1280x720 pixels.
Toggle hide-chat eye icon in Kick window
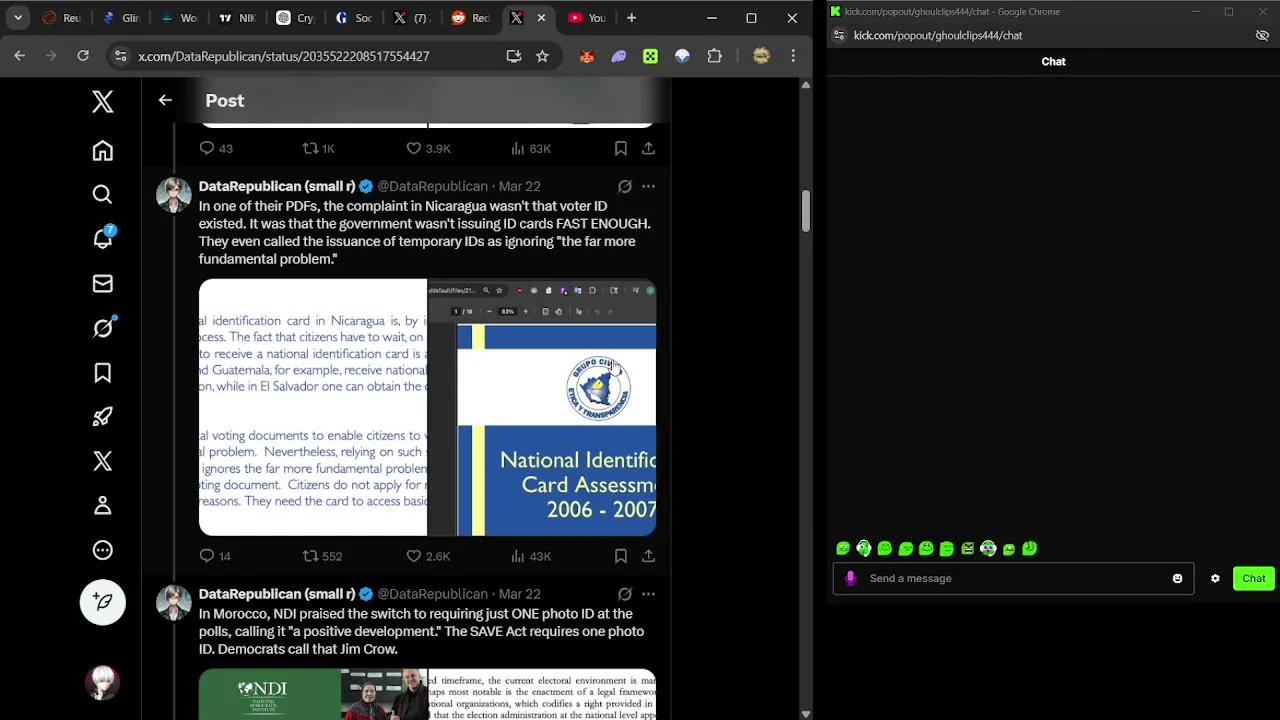pos(1262,35)
